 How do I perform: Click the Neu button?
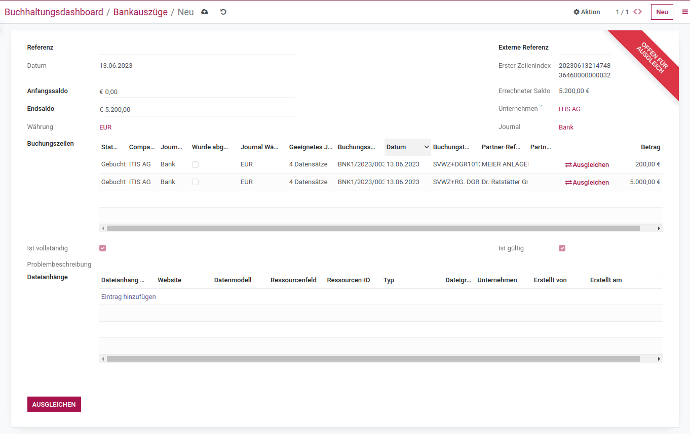pos(661,12)
